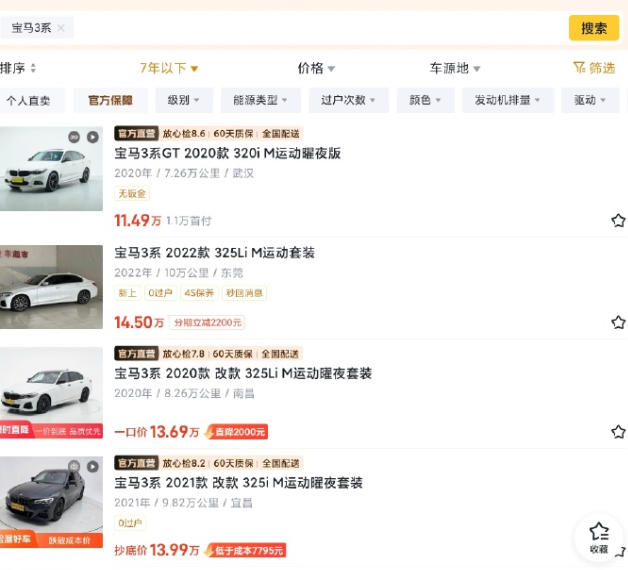Expand the 车源地 dropdown

click(x=455, y=68)
